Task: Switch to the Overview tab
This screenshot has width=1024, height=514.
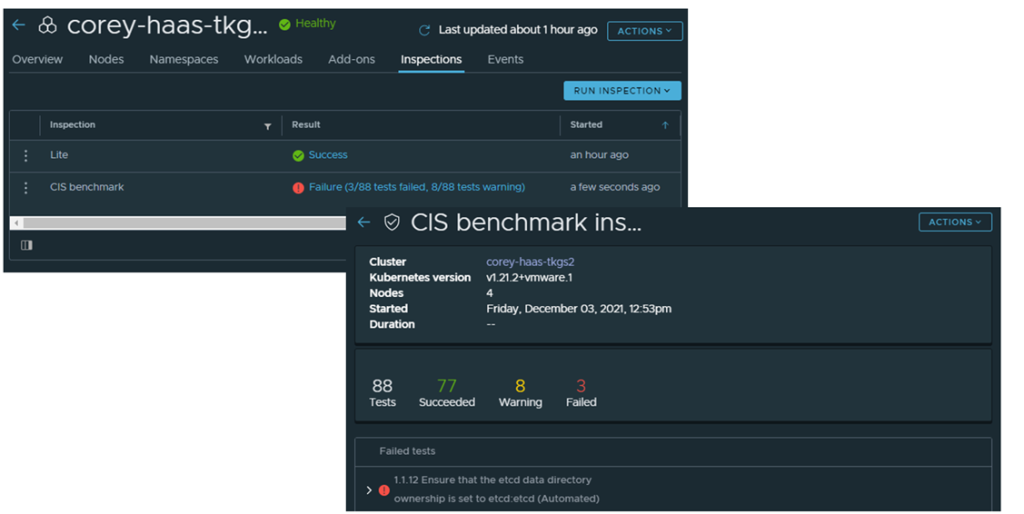Action: (37, 59)
